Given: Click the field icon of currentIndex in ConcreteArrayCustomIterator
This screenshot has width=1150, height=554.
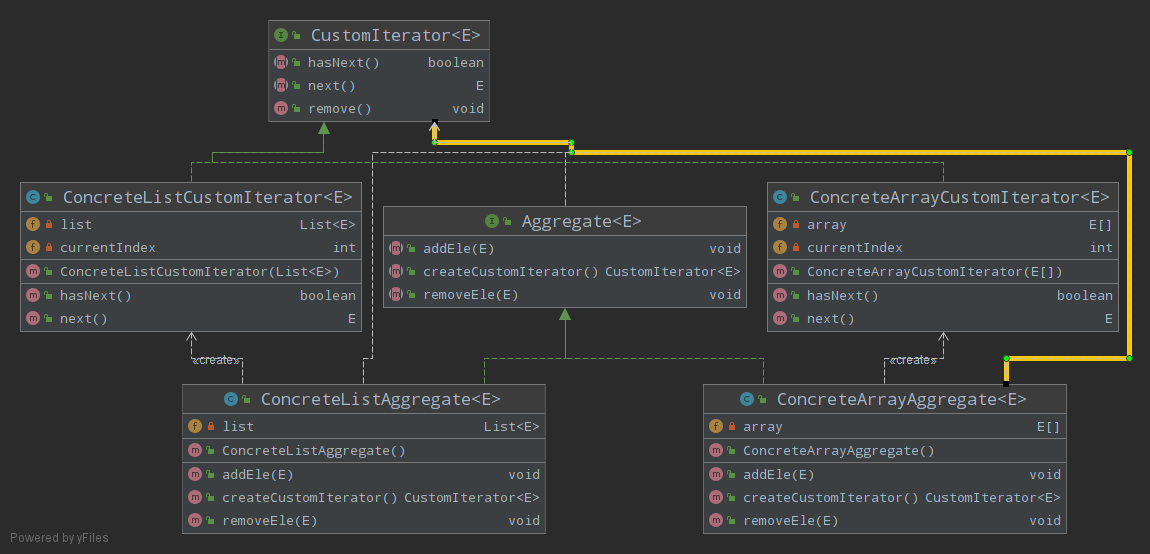Looking at the screenshot, I should point(780,247).
